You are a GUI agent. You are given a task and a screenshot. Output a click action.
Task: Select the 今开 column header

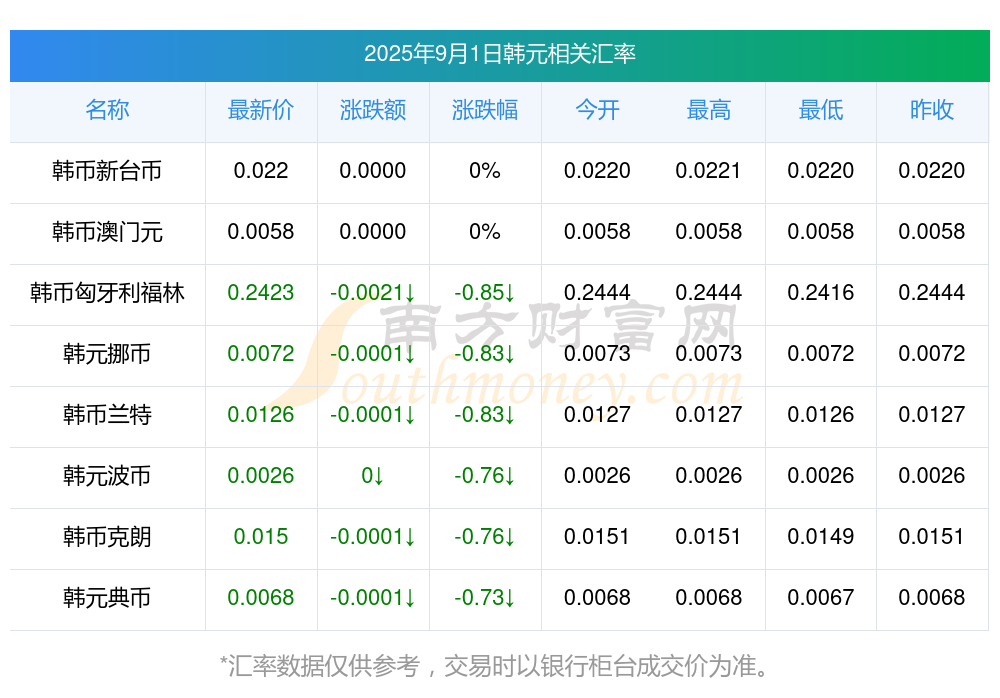click(597, 110)
